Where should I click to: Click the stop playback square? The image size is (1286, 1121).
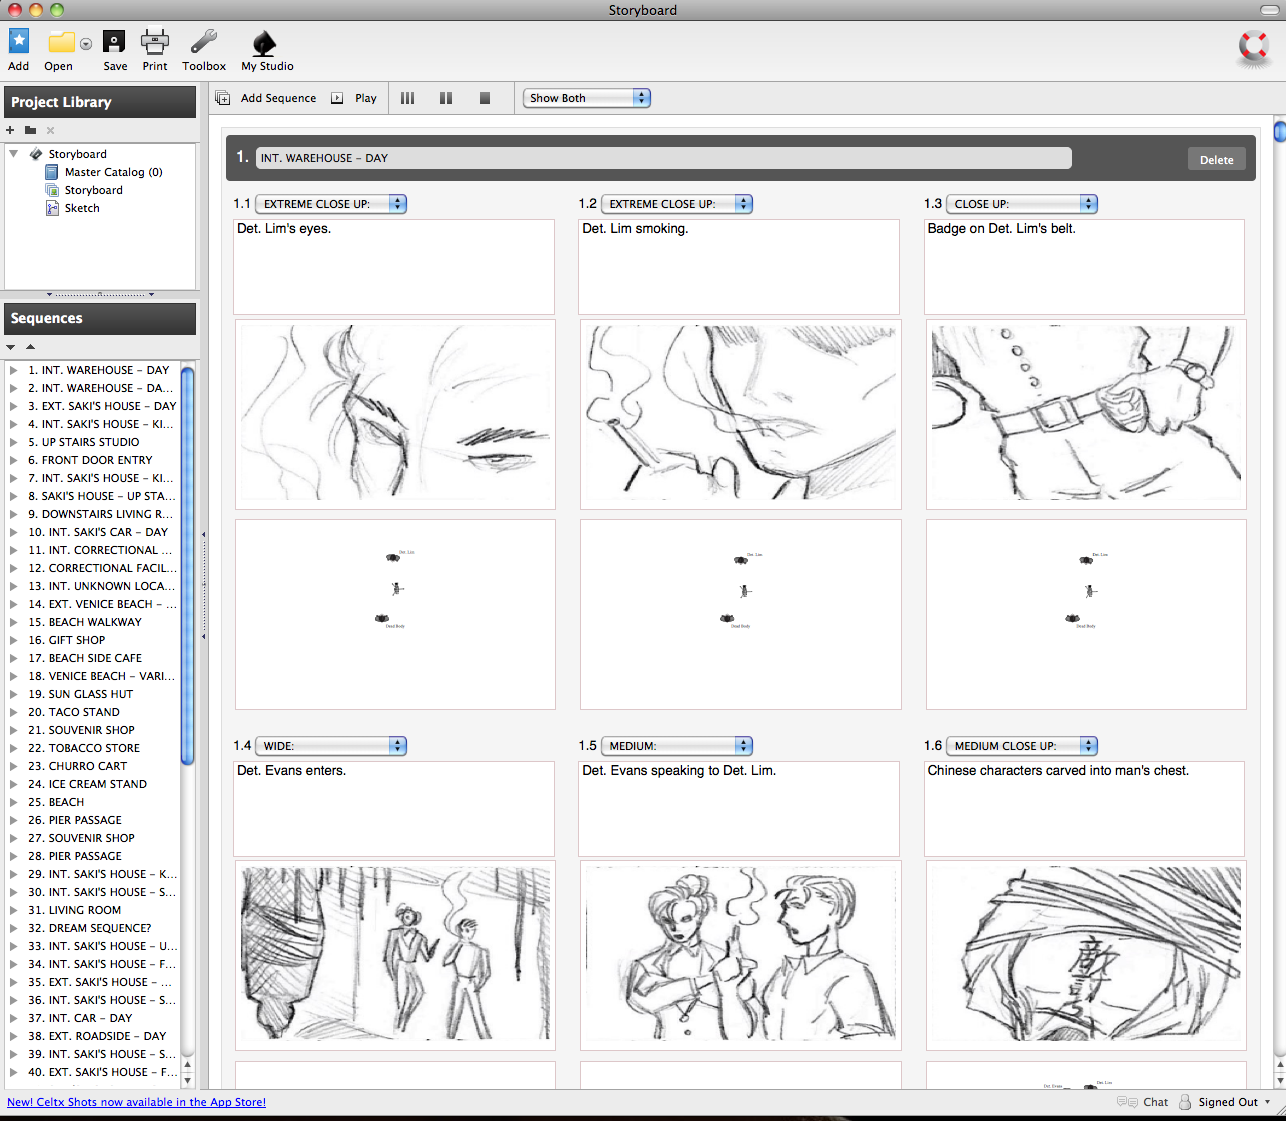pyautogui.click(x=485, y=98)
